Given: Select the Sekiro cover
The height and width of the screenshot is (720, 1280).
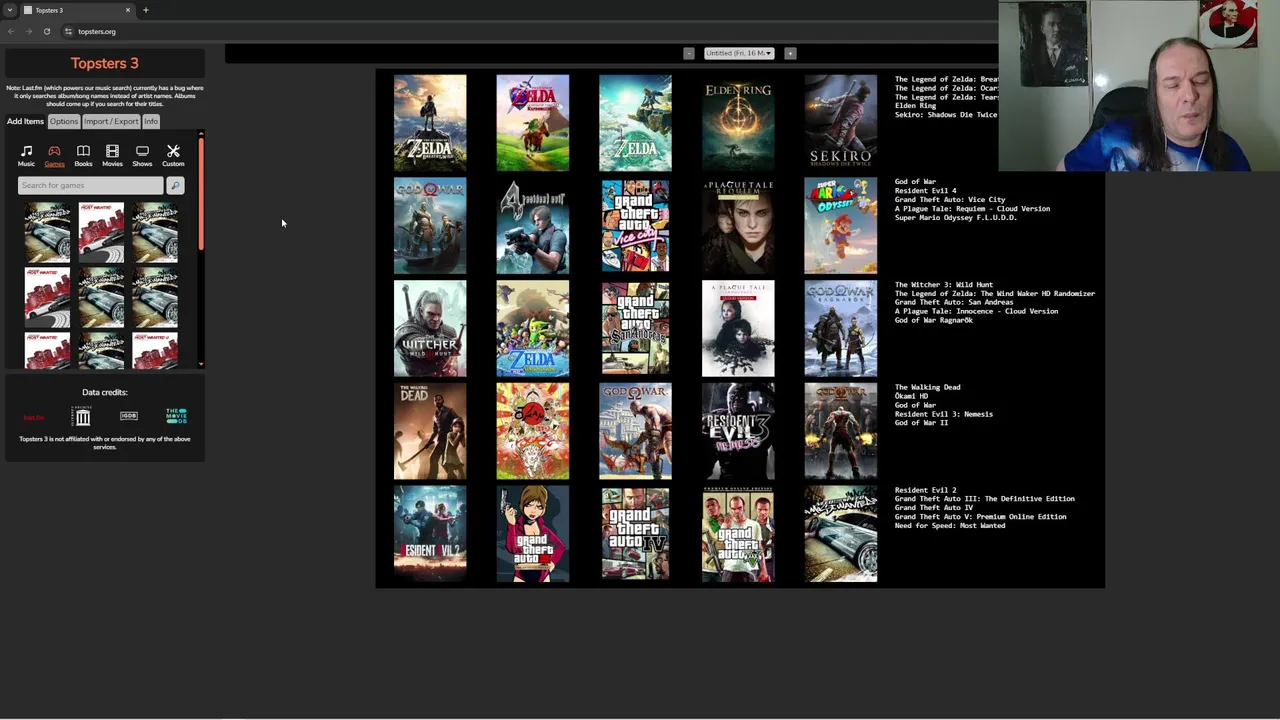Looking at the screenshot, I should click(x=841, y=123).
